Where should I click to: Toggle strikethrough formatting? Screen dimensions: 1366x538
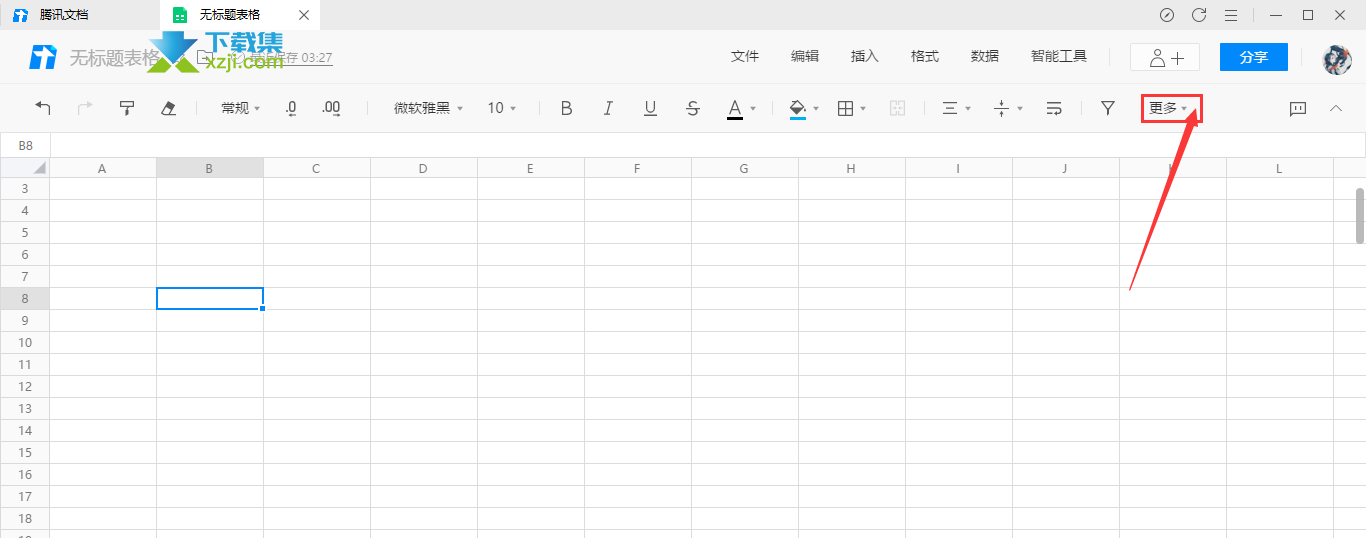tap(693, 108)
